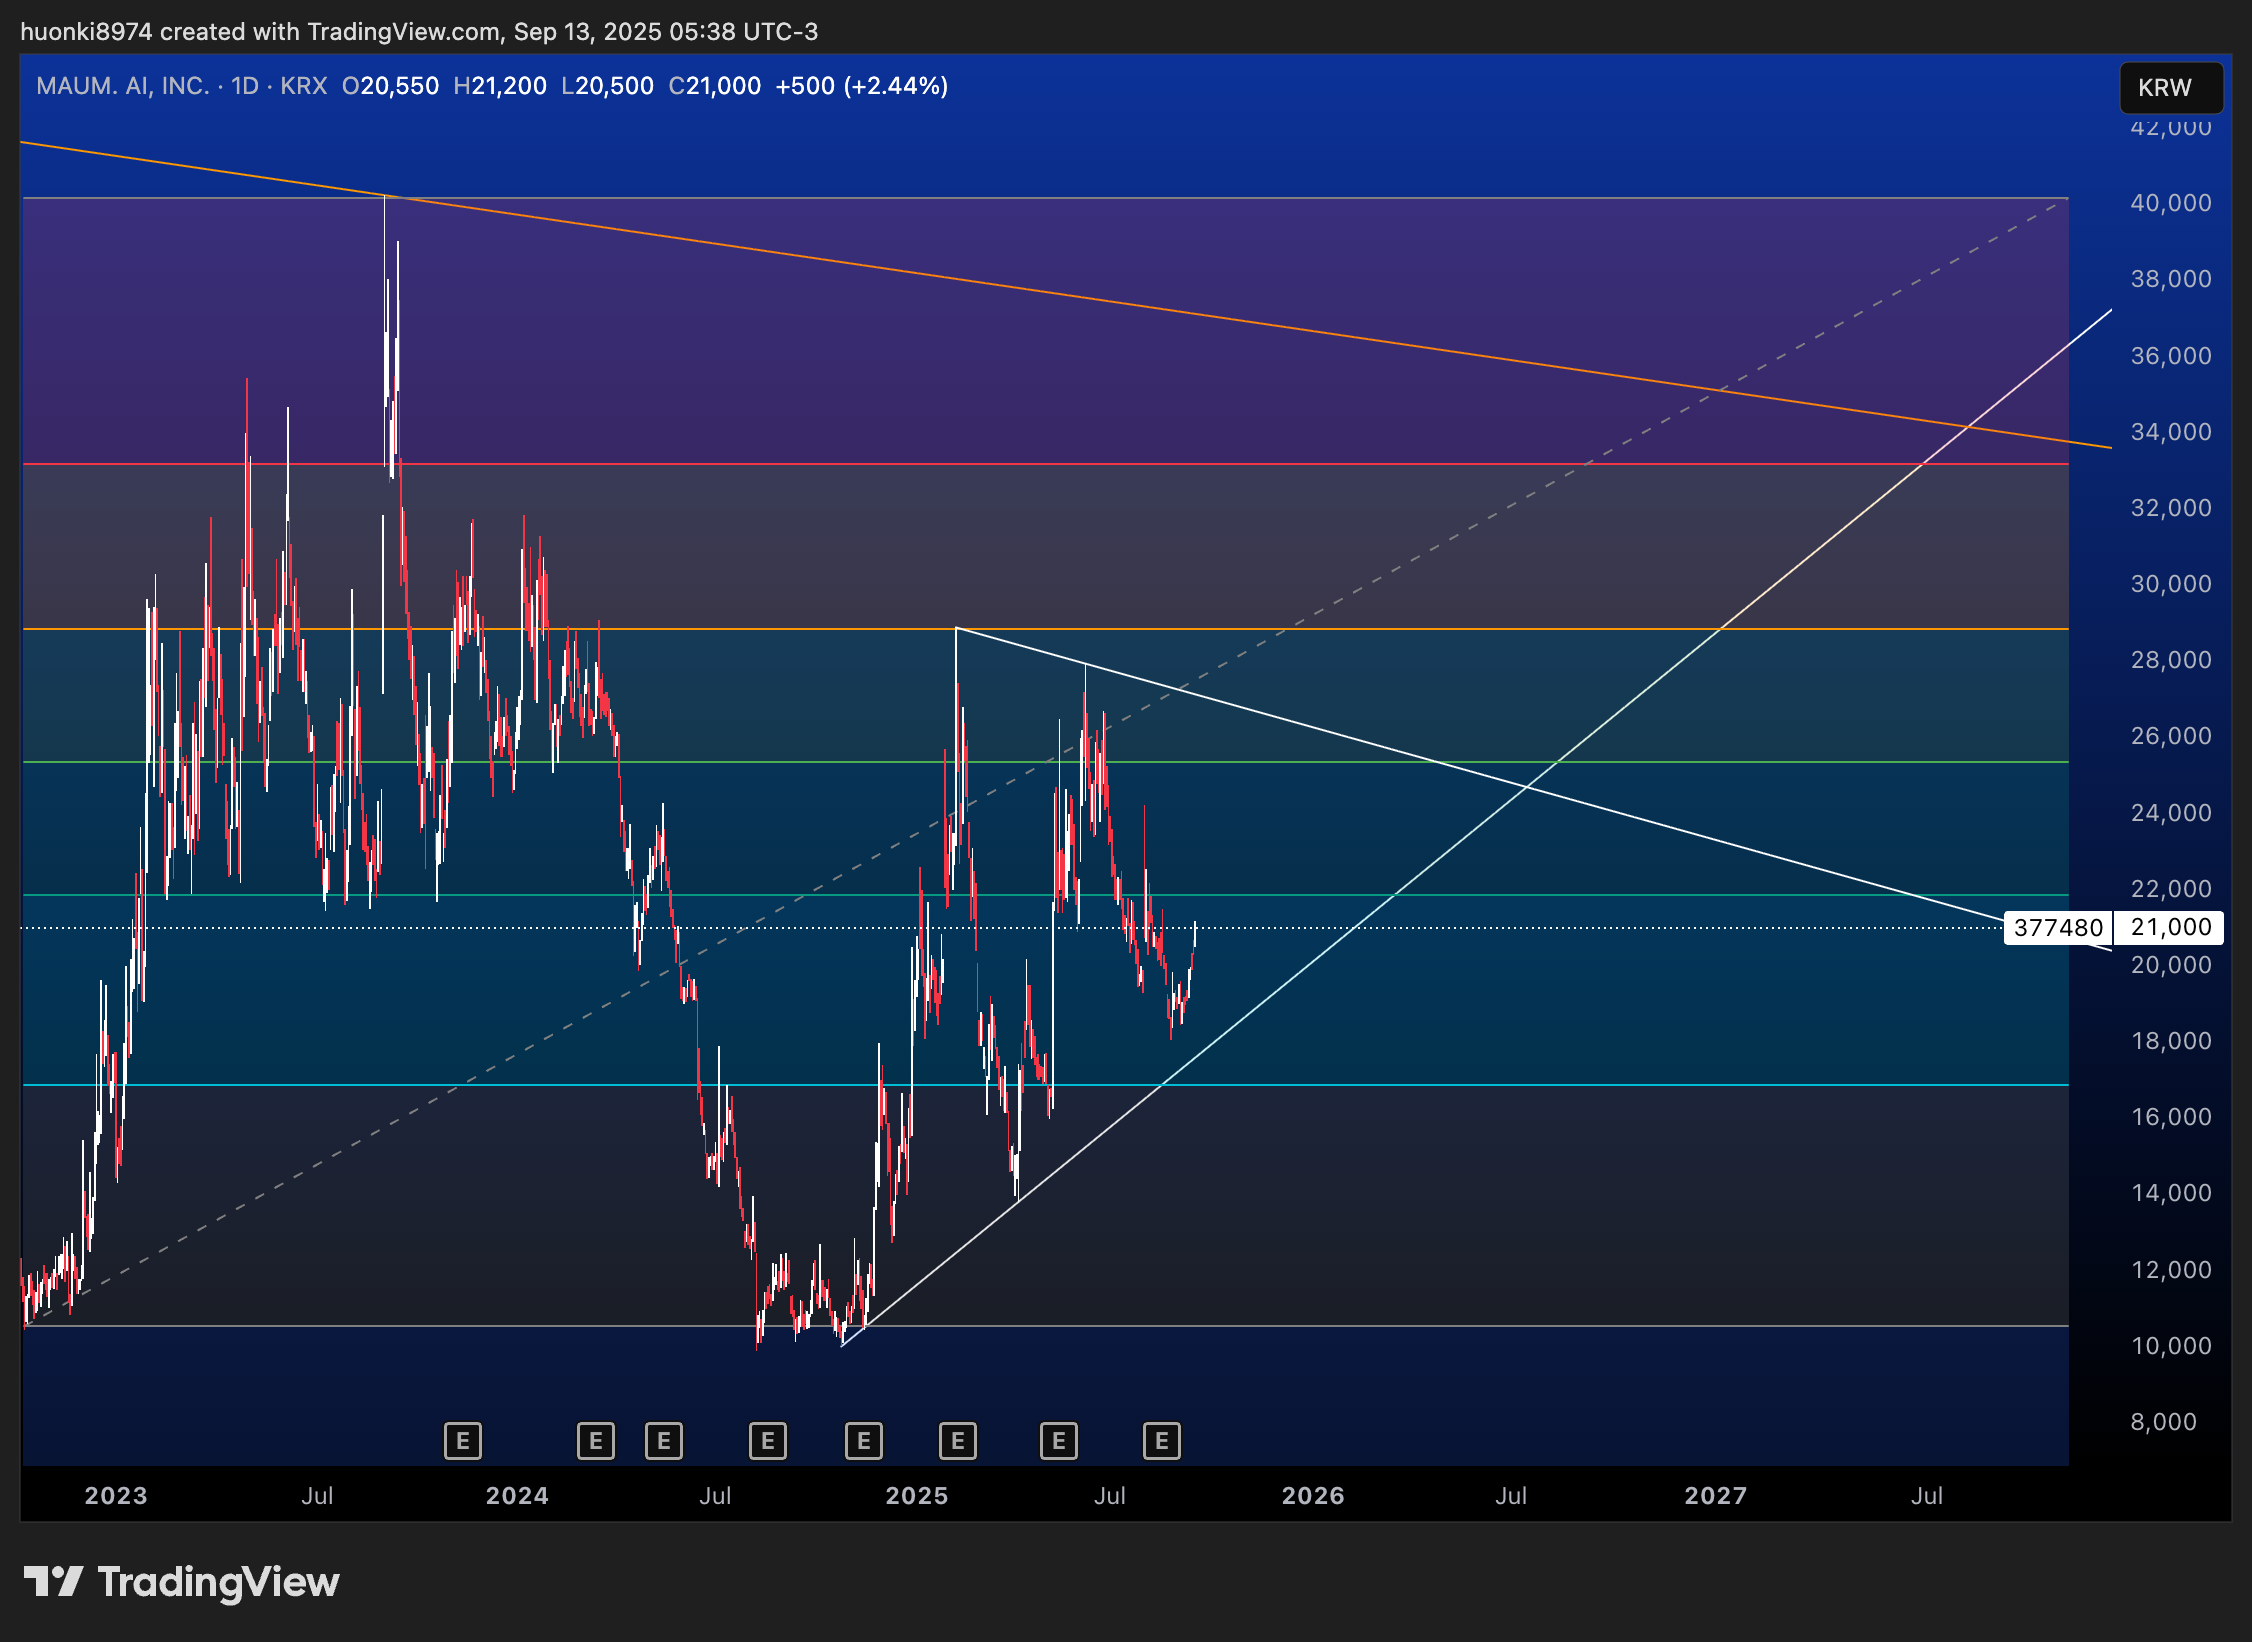Click the 40,000 price scale label
Viewport: 2252px width, 1642px height.
(2170, 203)
